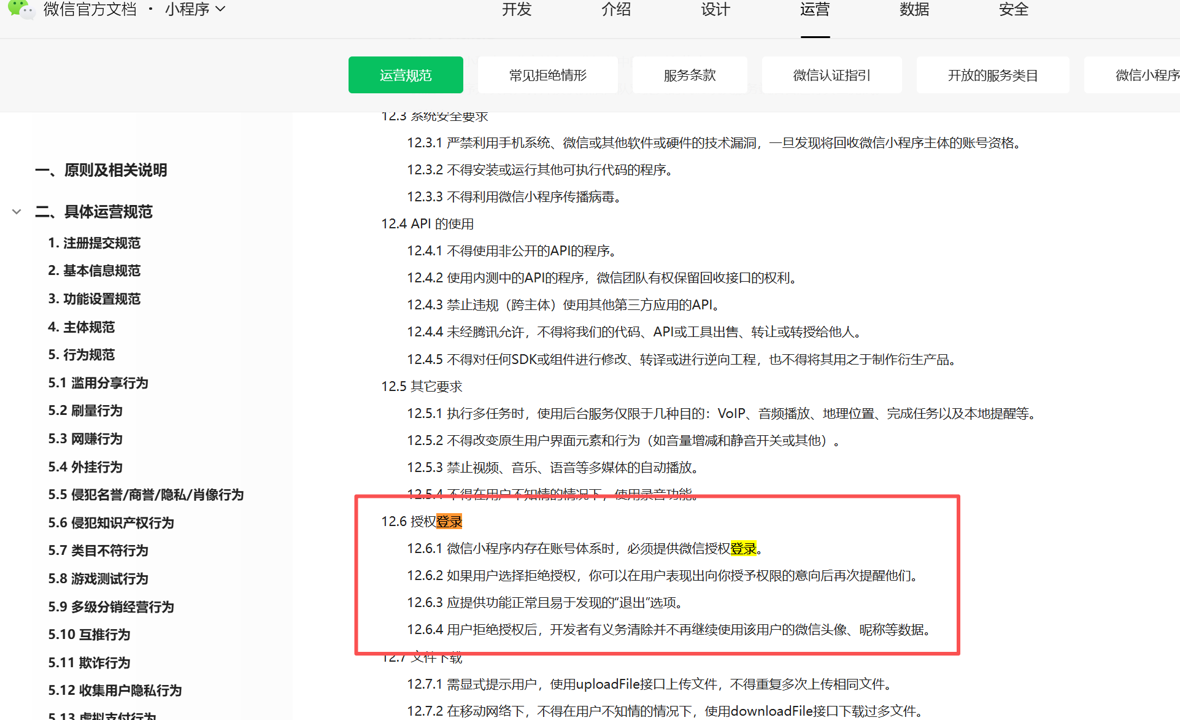Jump to 4. 主体规范

pyautogui.click(x=81, y=327)
